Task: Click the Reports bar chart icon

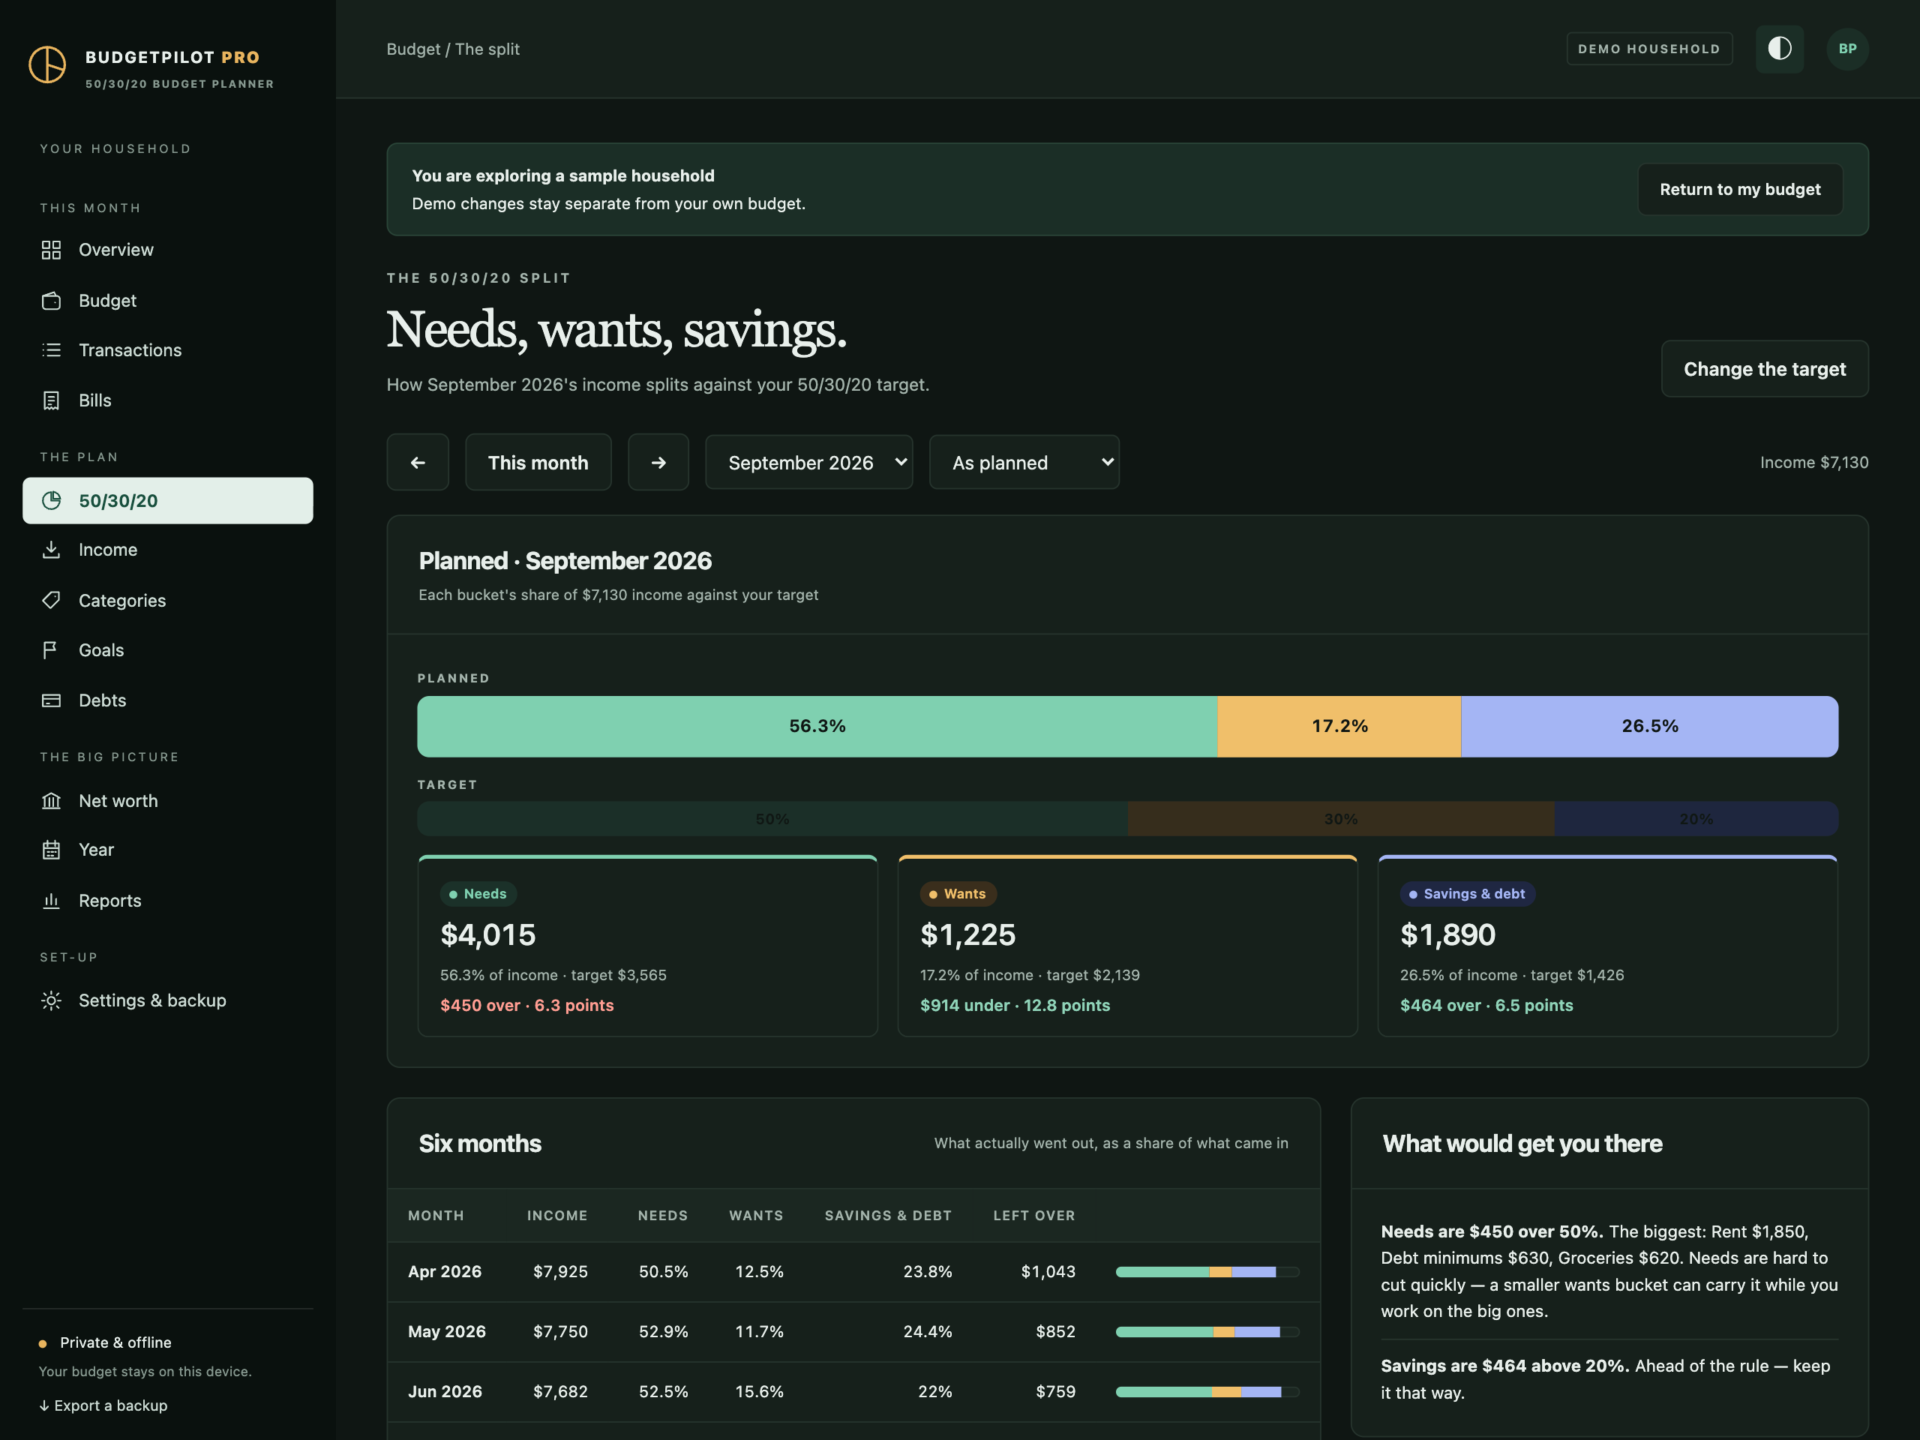Action: [x=51, y=900]
